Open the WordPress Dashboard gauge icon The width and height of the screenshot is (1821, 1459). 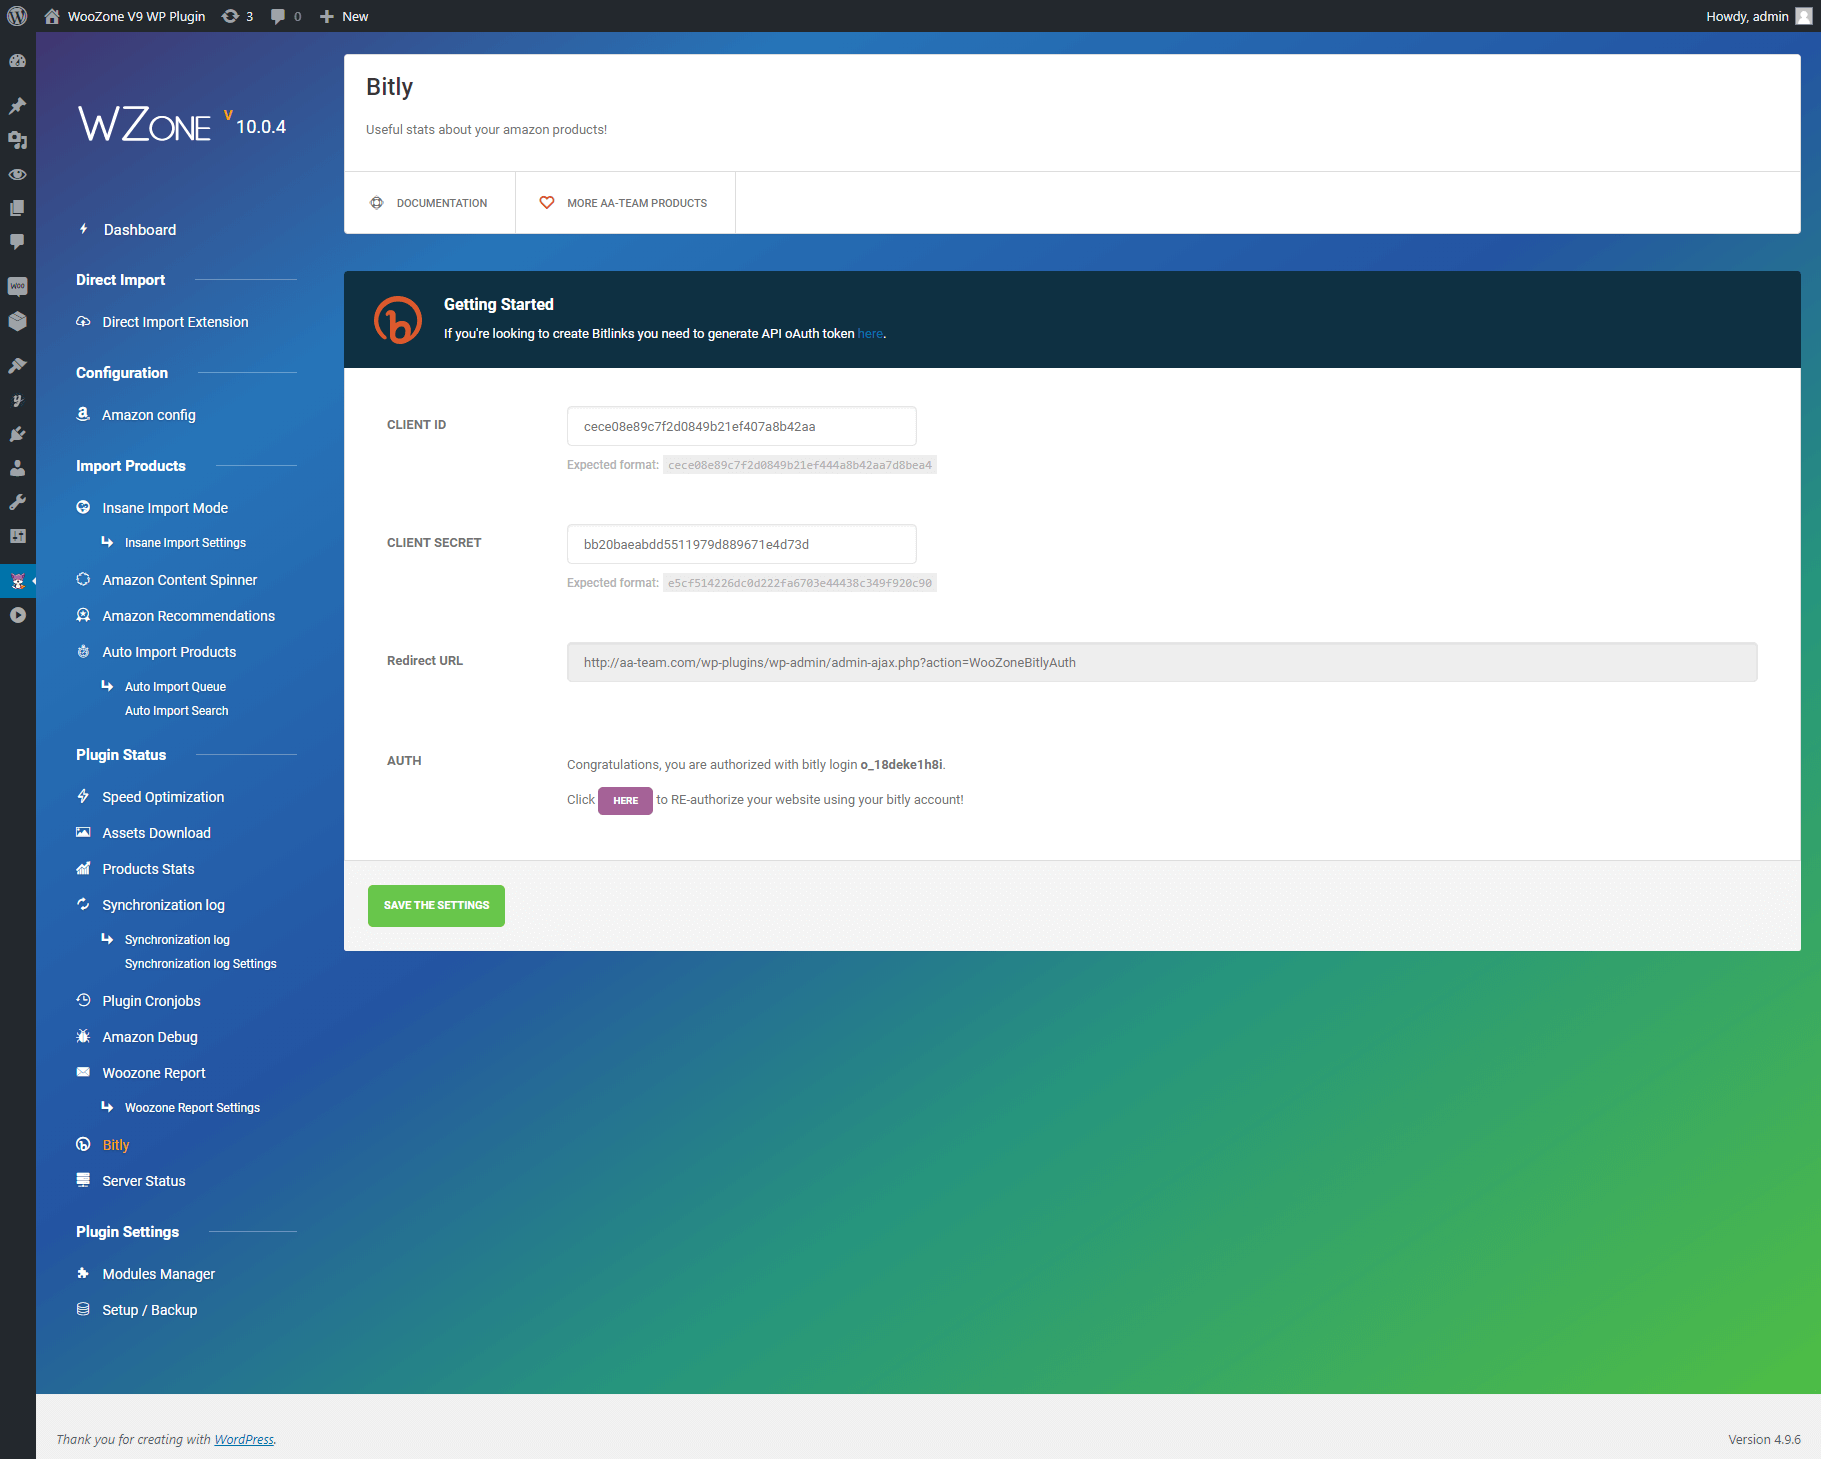click(x=17, y=61)
